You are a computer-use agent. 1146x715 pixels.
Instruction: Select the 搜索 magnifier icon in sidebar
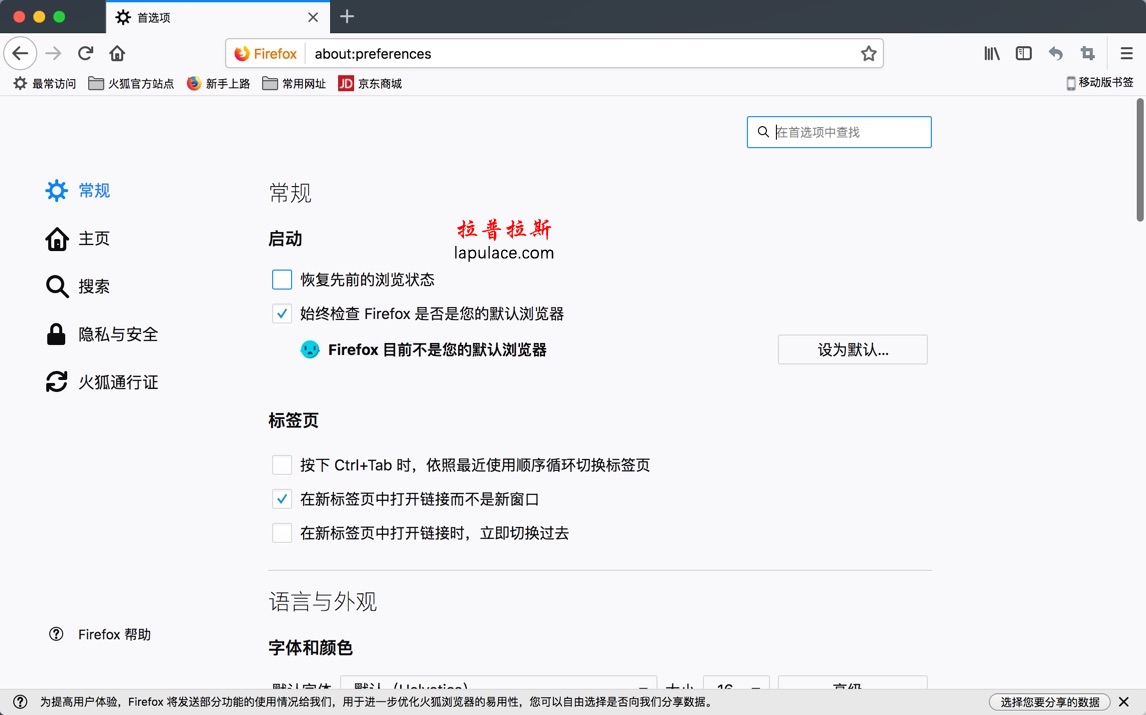[x=56, y=286]
